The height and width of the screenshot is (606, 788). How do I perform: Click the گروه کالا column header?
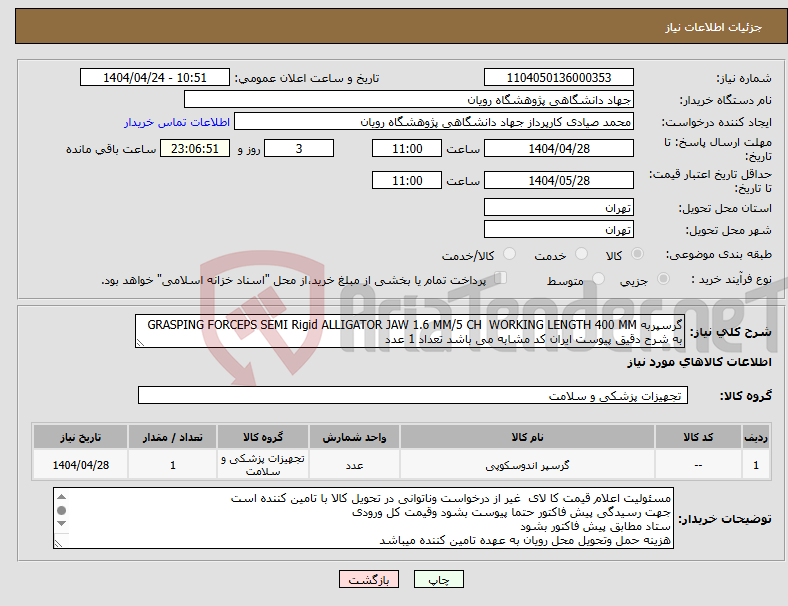click(263, 437)
